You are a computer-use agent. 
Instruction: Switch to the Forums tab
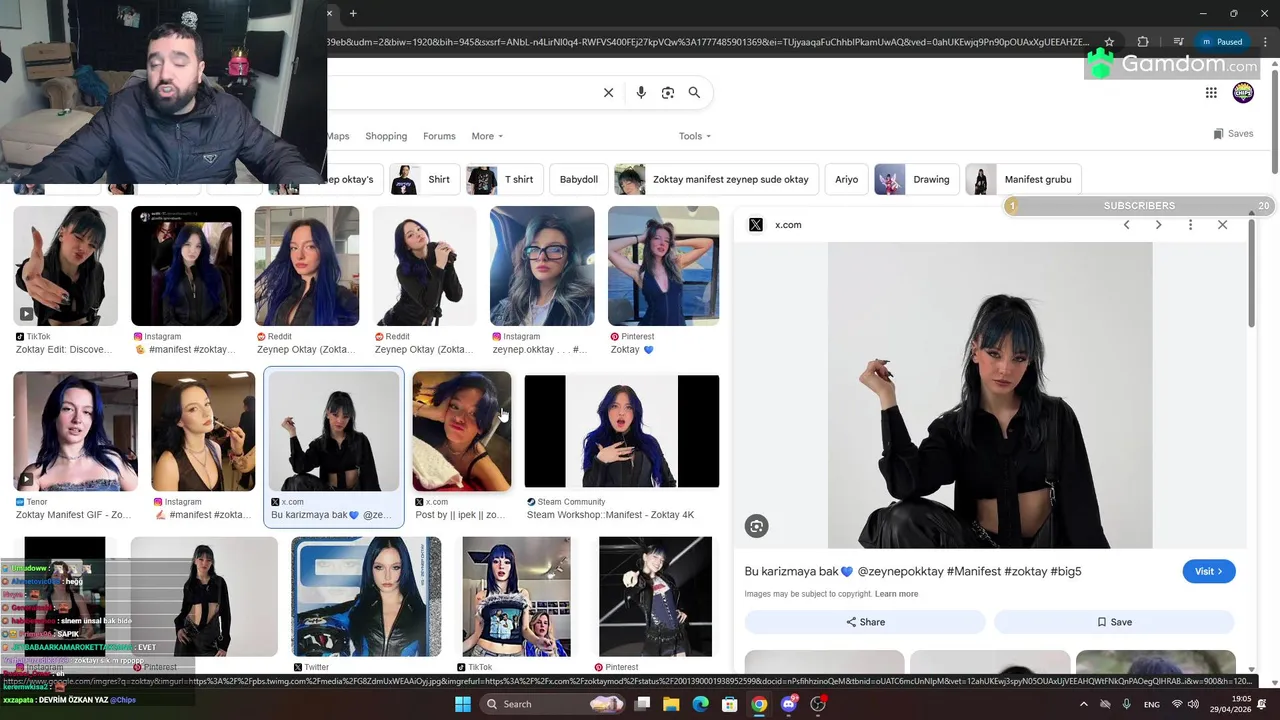[x=439, y=136]
